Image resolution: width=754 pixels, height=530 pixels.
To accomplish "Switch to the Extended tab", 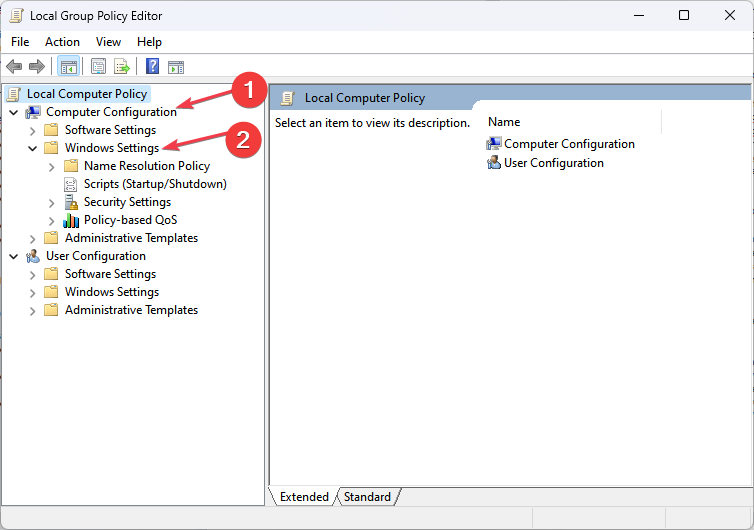I will pos(304,496).
